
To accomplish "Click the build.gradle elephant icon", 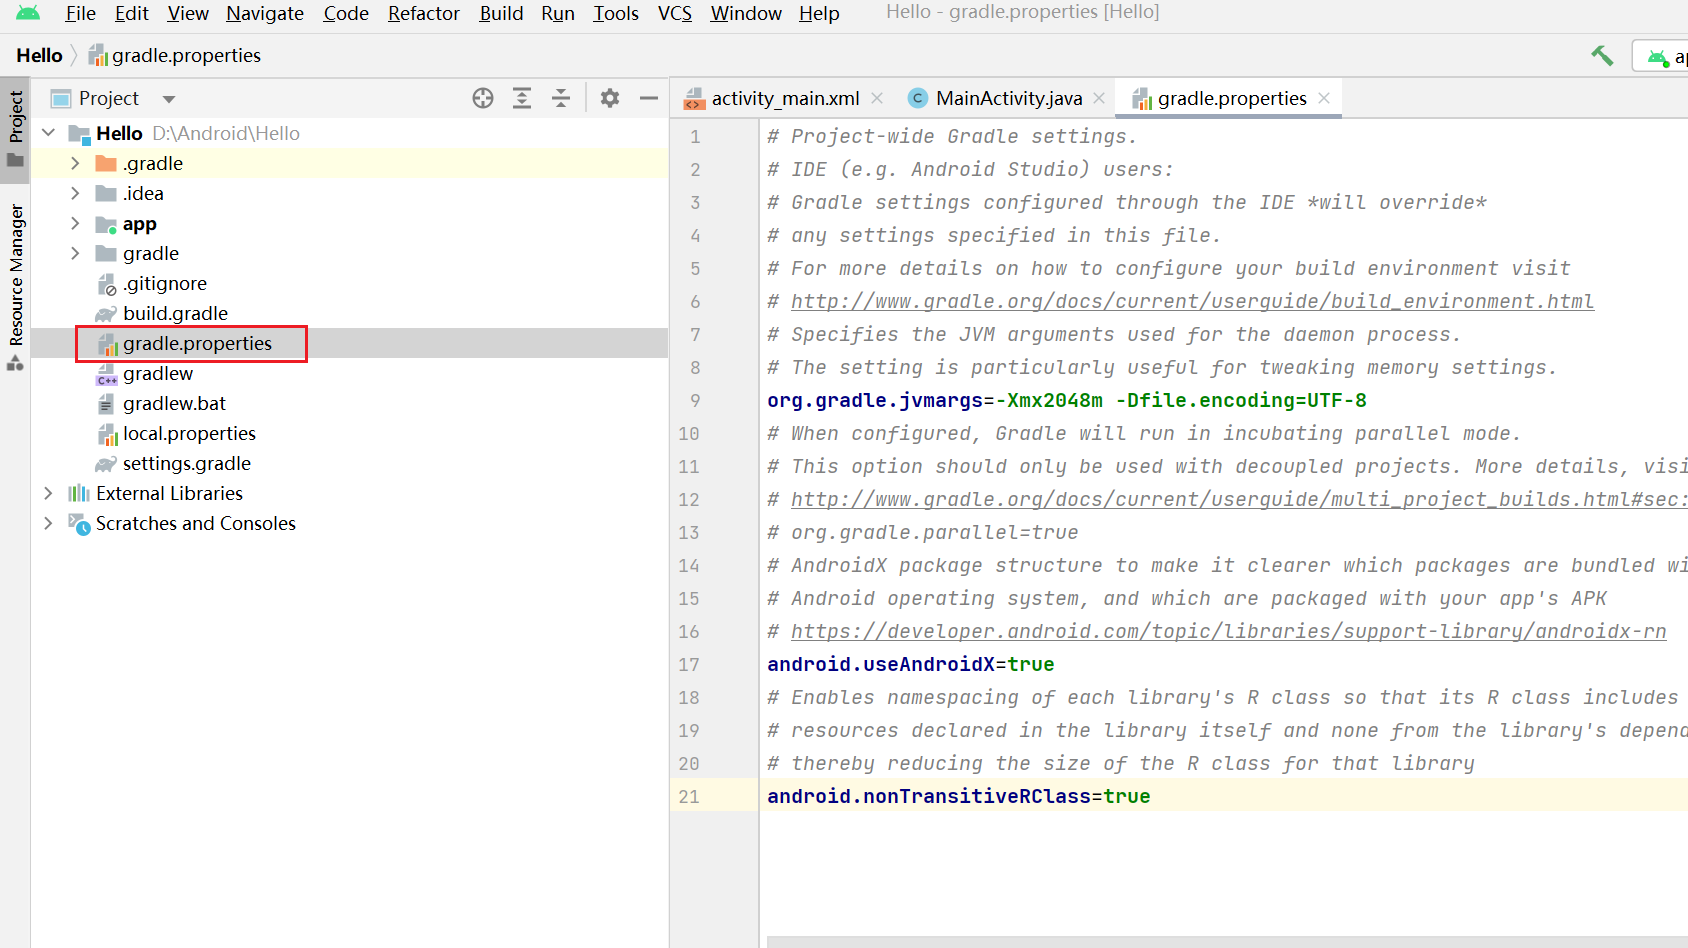I will click(106, 314).
